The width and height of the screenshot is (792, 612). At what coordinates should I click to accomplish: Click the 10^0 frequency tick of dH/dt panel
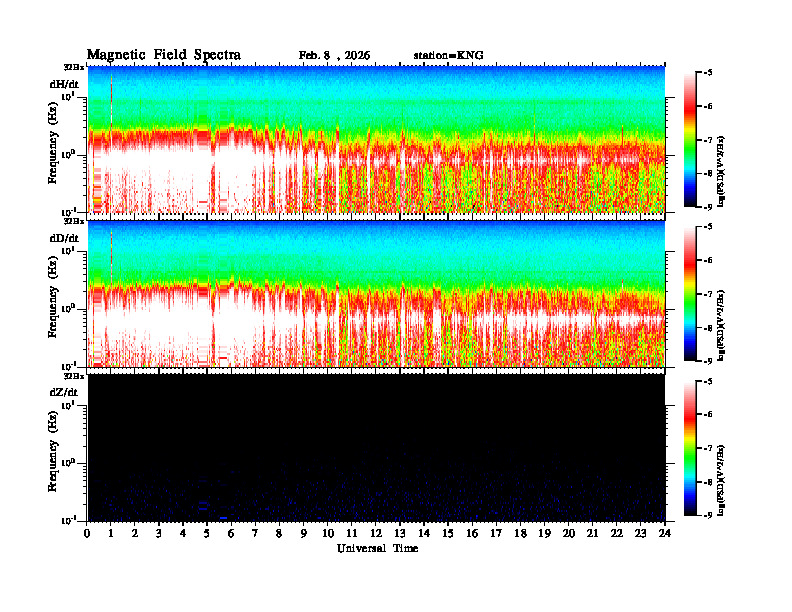tap(68, 154)
